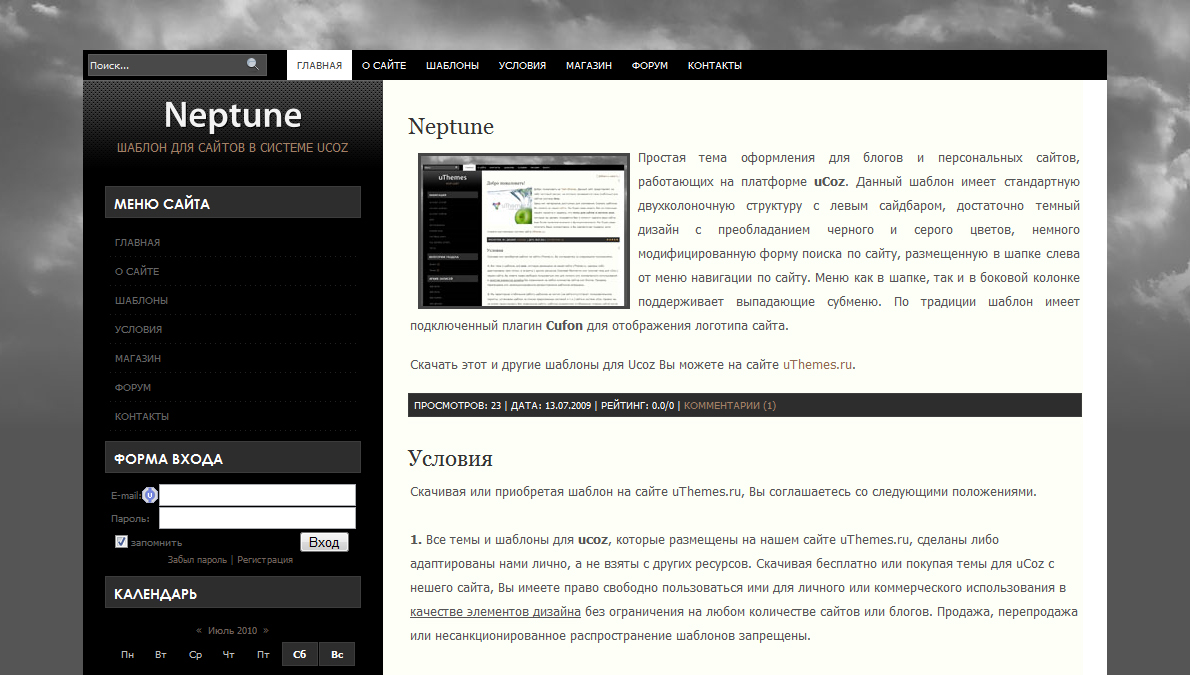Click the Neptune site logo

click(x=233, y=115)
